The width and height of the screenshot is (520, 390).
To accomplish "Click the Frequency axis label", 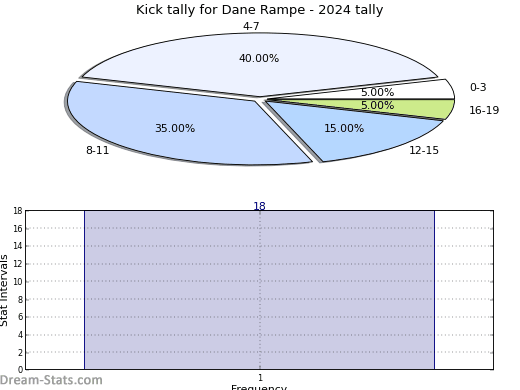I will click(259, 387).
